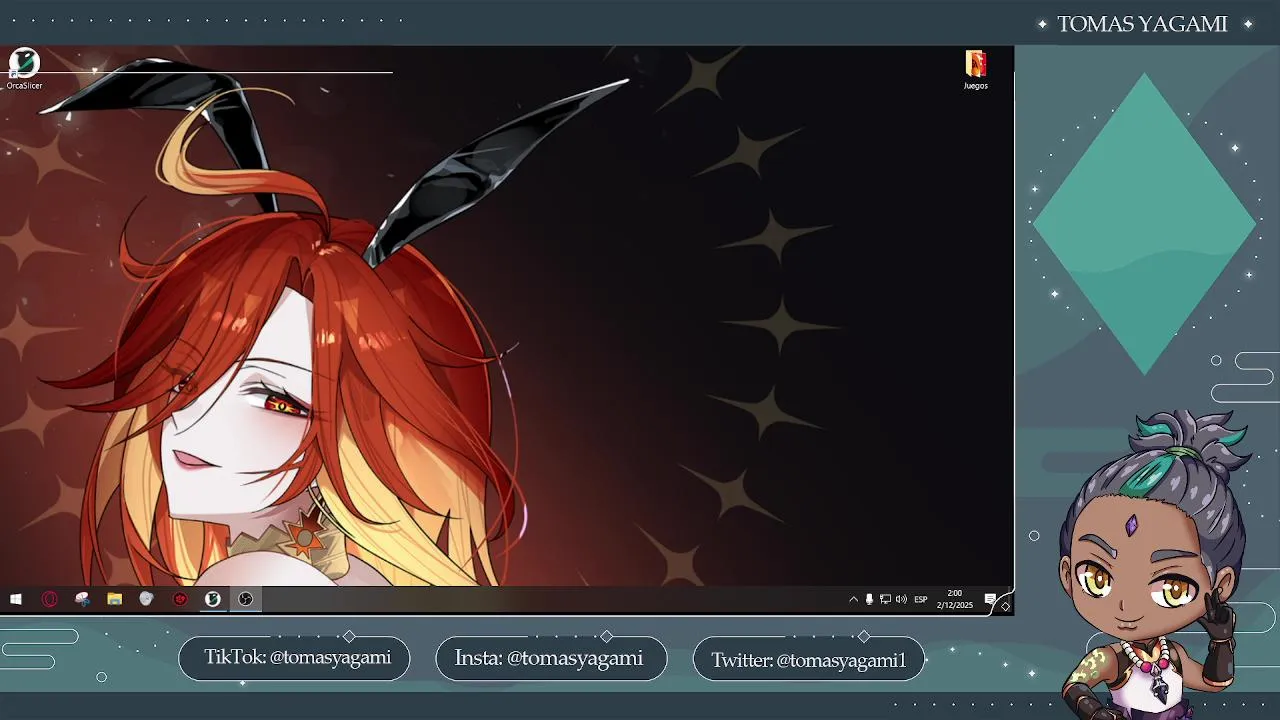The image size is (1280, 720).
Task: Switch to OBS Studio in the taskbar
Action: (245, 599)
